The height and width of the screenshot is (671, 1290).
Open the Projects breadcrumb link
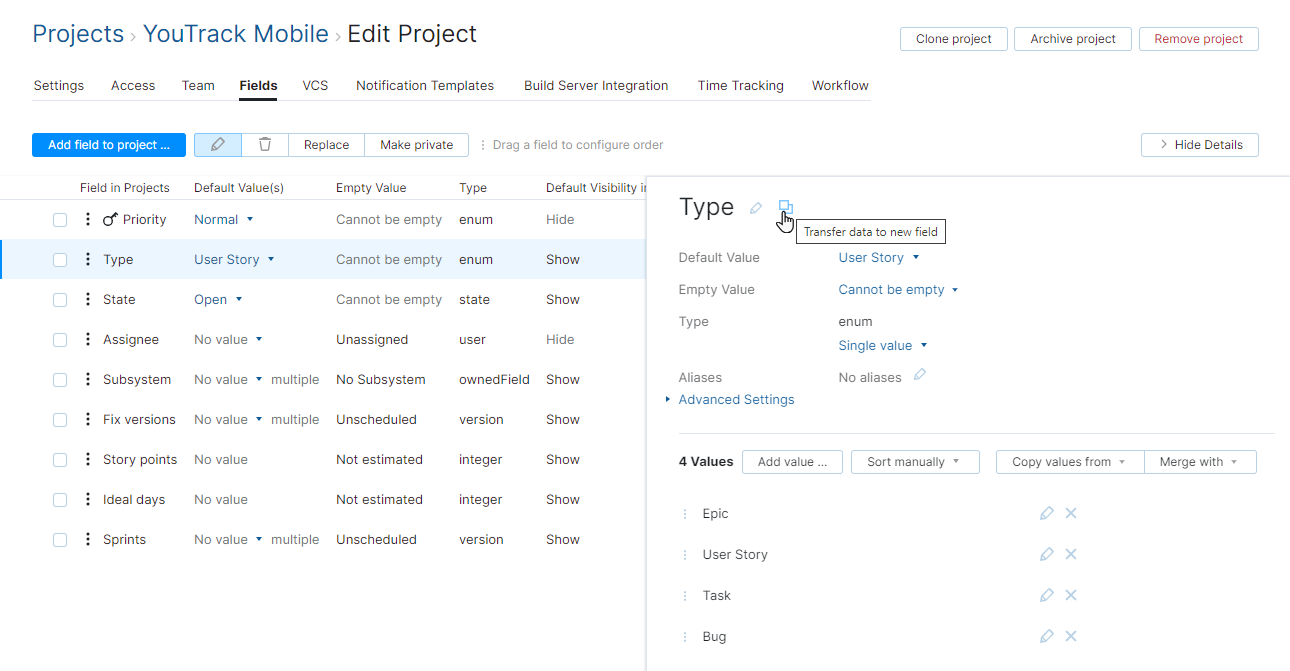tap(77, 33)
